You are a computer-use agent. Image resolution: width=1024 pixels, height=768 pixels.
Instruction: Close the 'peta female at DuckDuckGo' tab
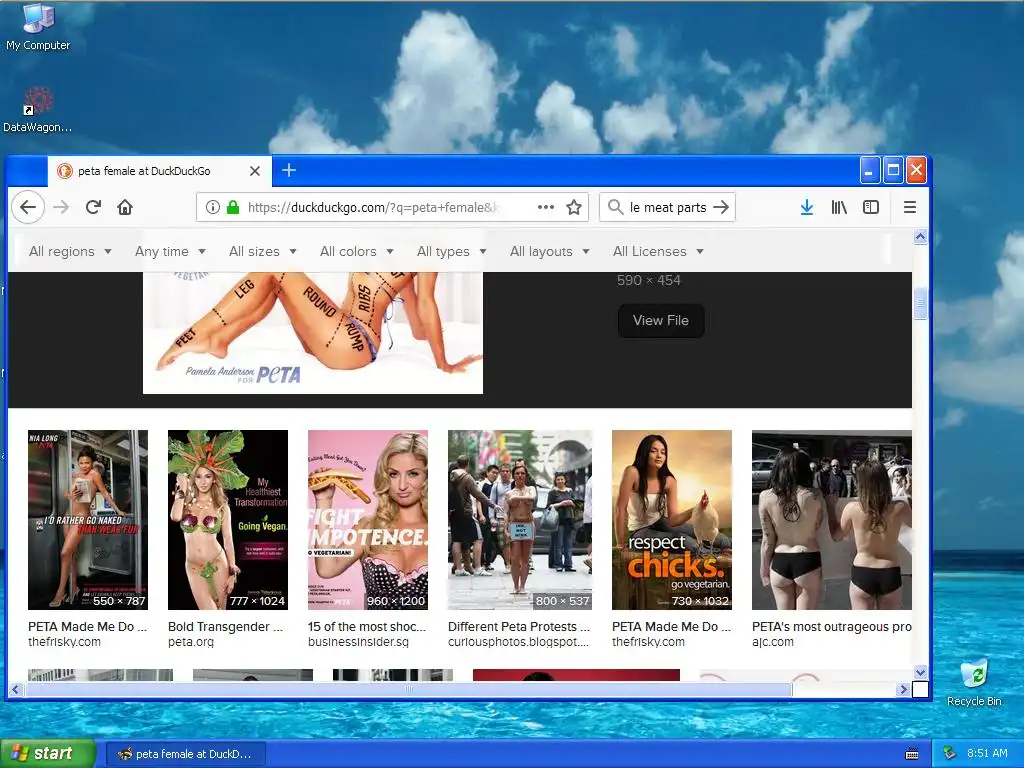point(255,171)
